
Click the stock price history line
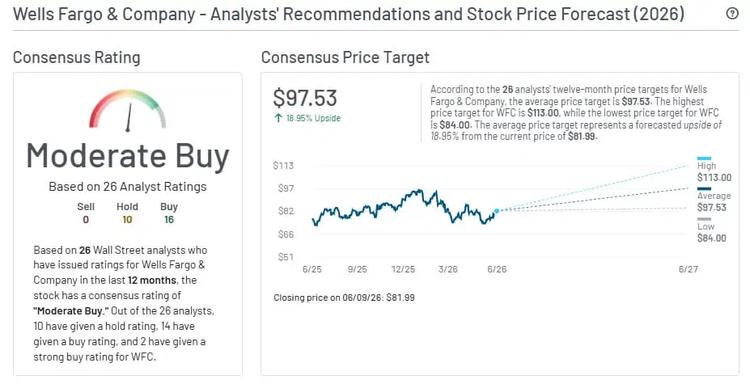point(404,207)
